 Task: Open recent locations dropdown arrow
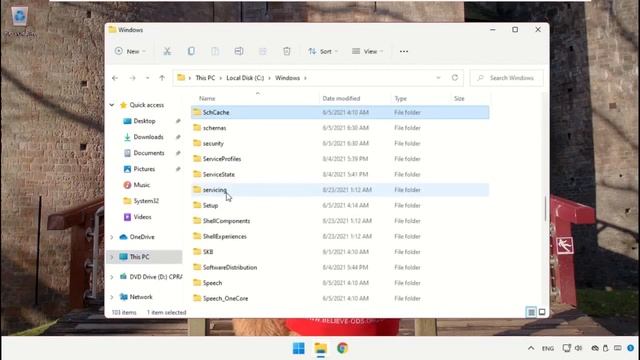pyautogui.click(x=147, y=78)
